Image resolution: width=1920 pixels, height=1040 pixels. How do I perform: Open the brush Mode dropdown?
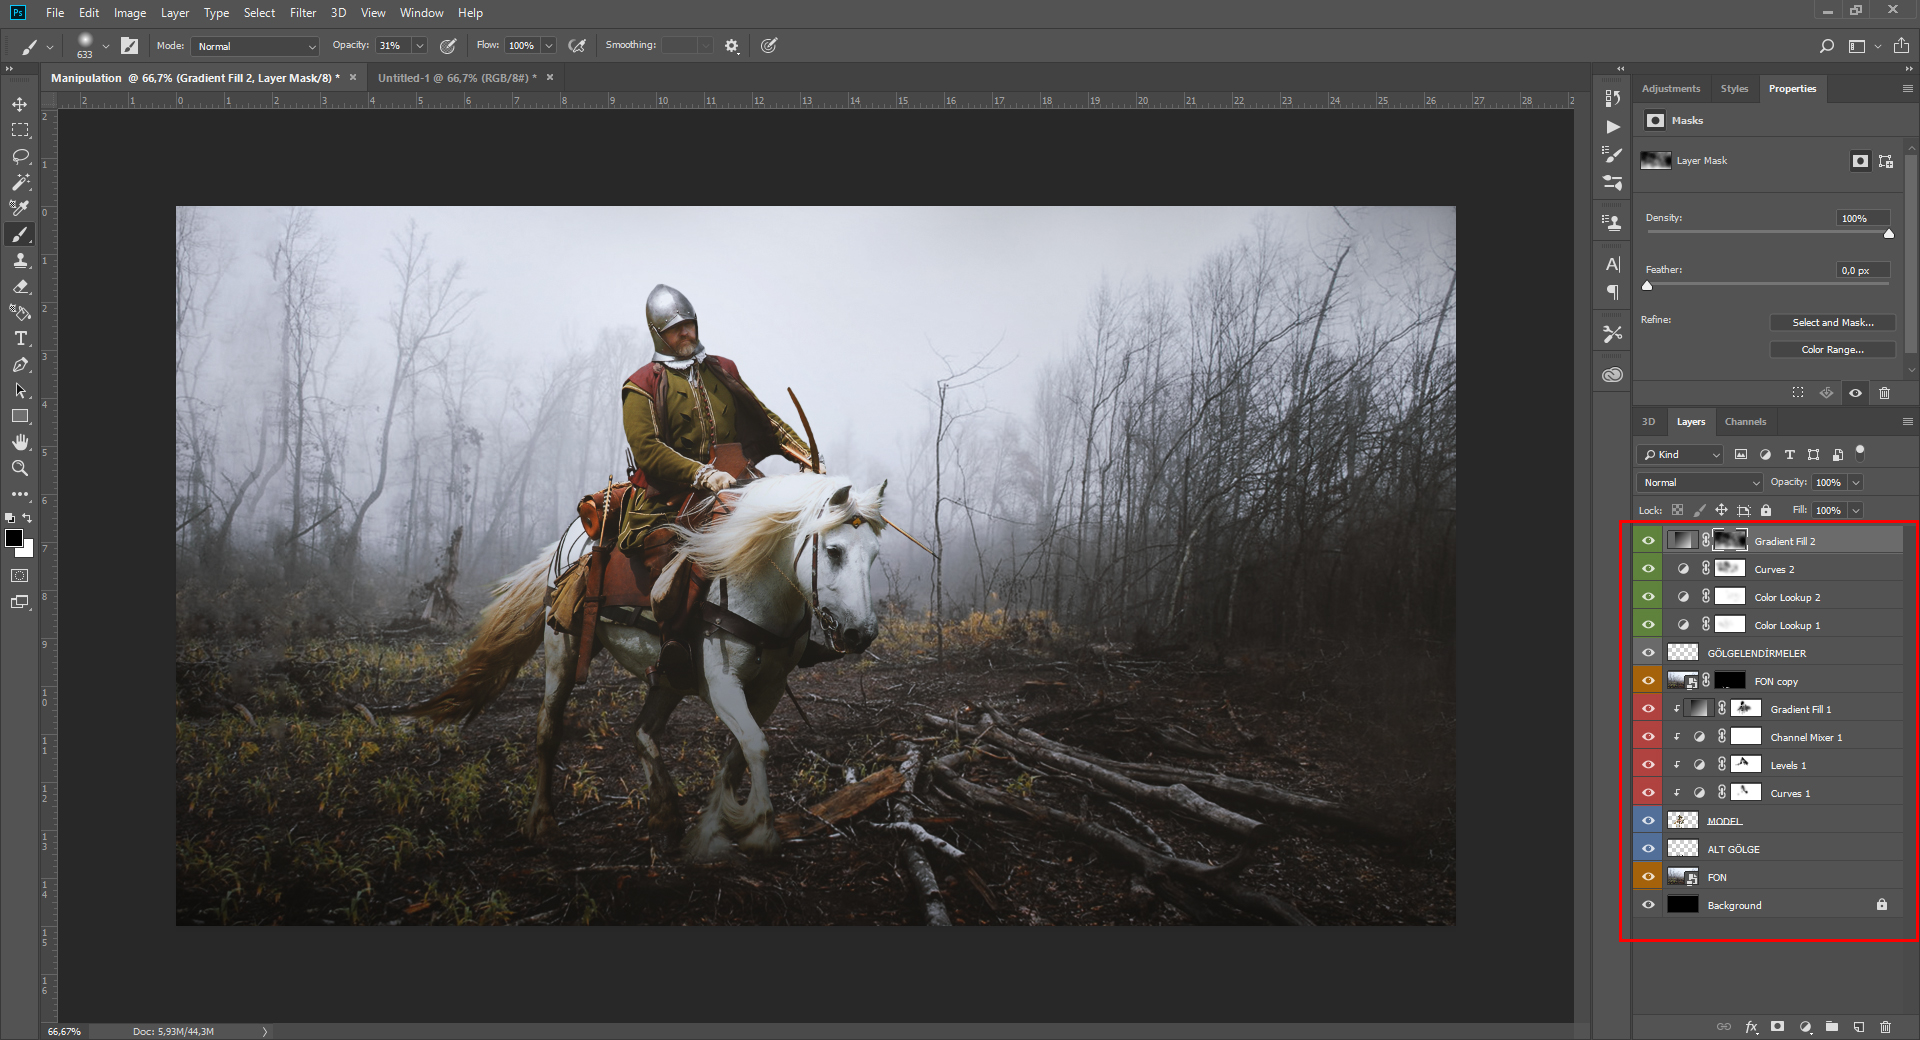(x=255, y=46)
